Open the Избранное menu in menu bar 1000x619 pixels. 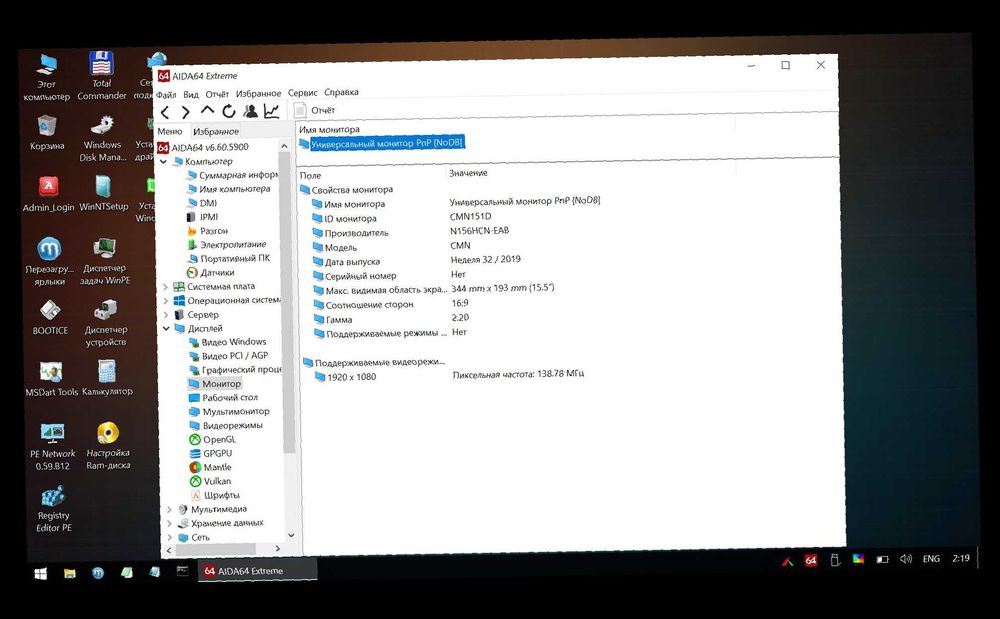tap(258, 93)
